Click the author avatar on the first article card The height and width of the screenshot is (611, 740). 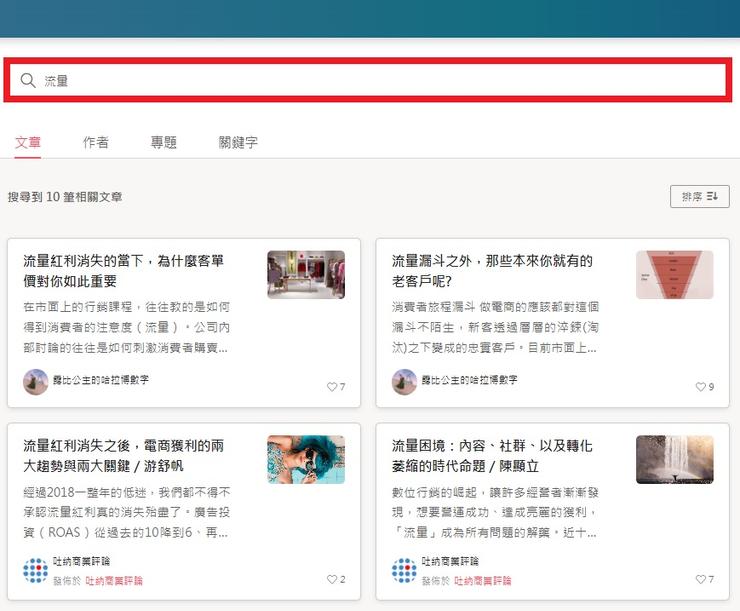(36, 382)
